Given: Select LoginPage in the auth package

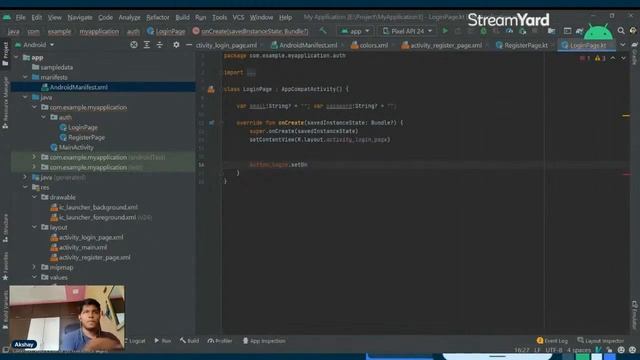Looking at the screenshot, I should tap(83, 127).
